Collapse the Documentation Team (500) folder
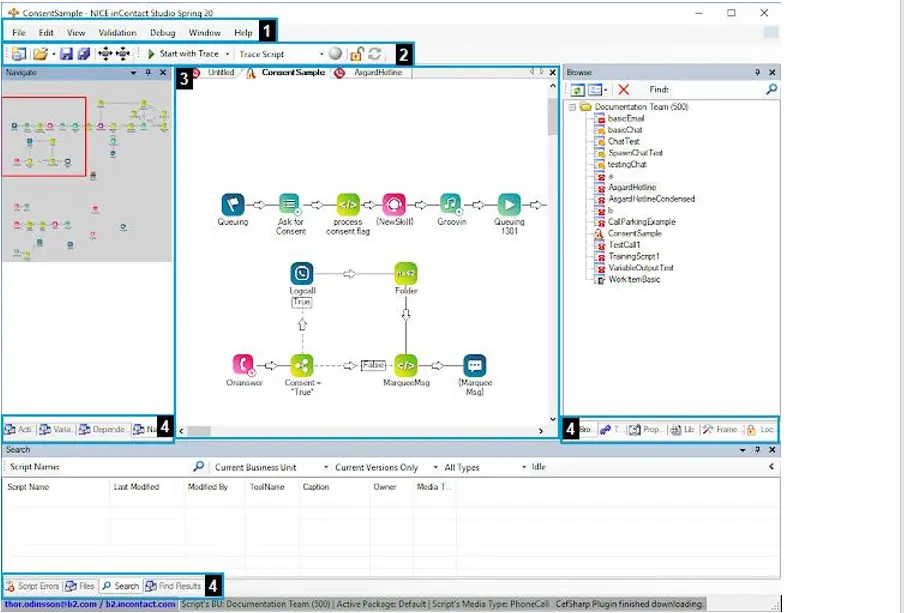The width and height of the screenshot is (904, 613). click(x=572, y=107)
